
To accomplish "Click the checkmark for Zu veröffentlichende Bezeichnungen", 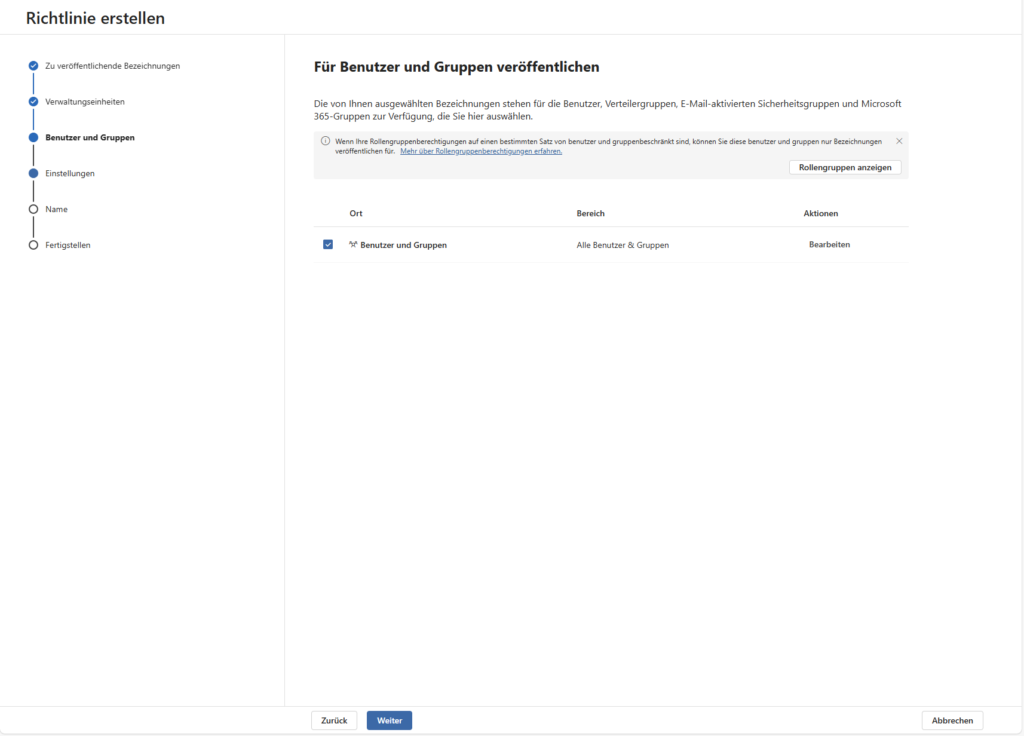I will click(33, 66).
